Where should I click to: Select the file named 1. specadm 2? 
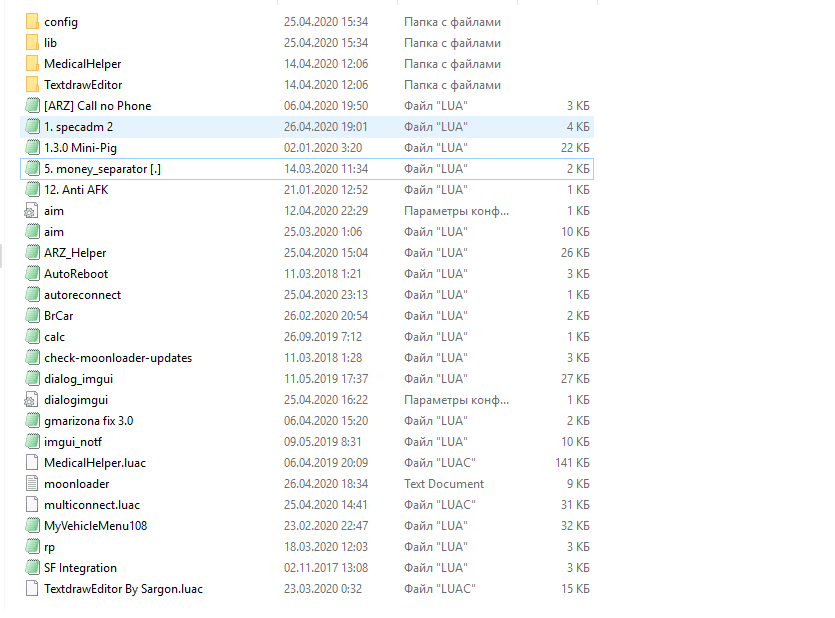[78, 127]
